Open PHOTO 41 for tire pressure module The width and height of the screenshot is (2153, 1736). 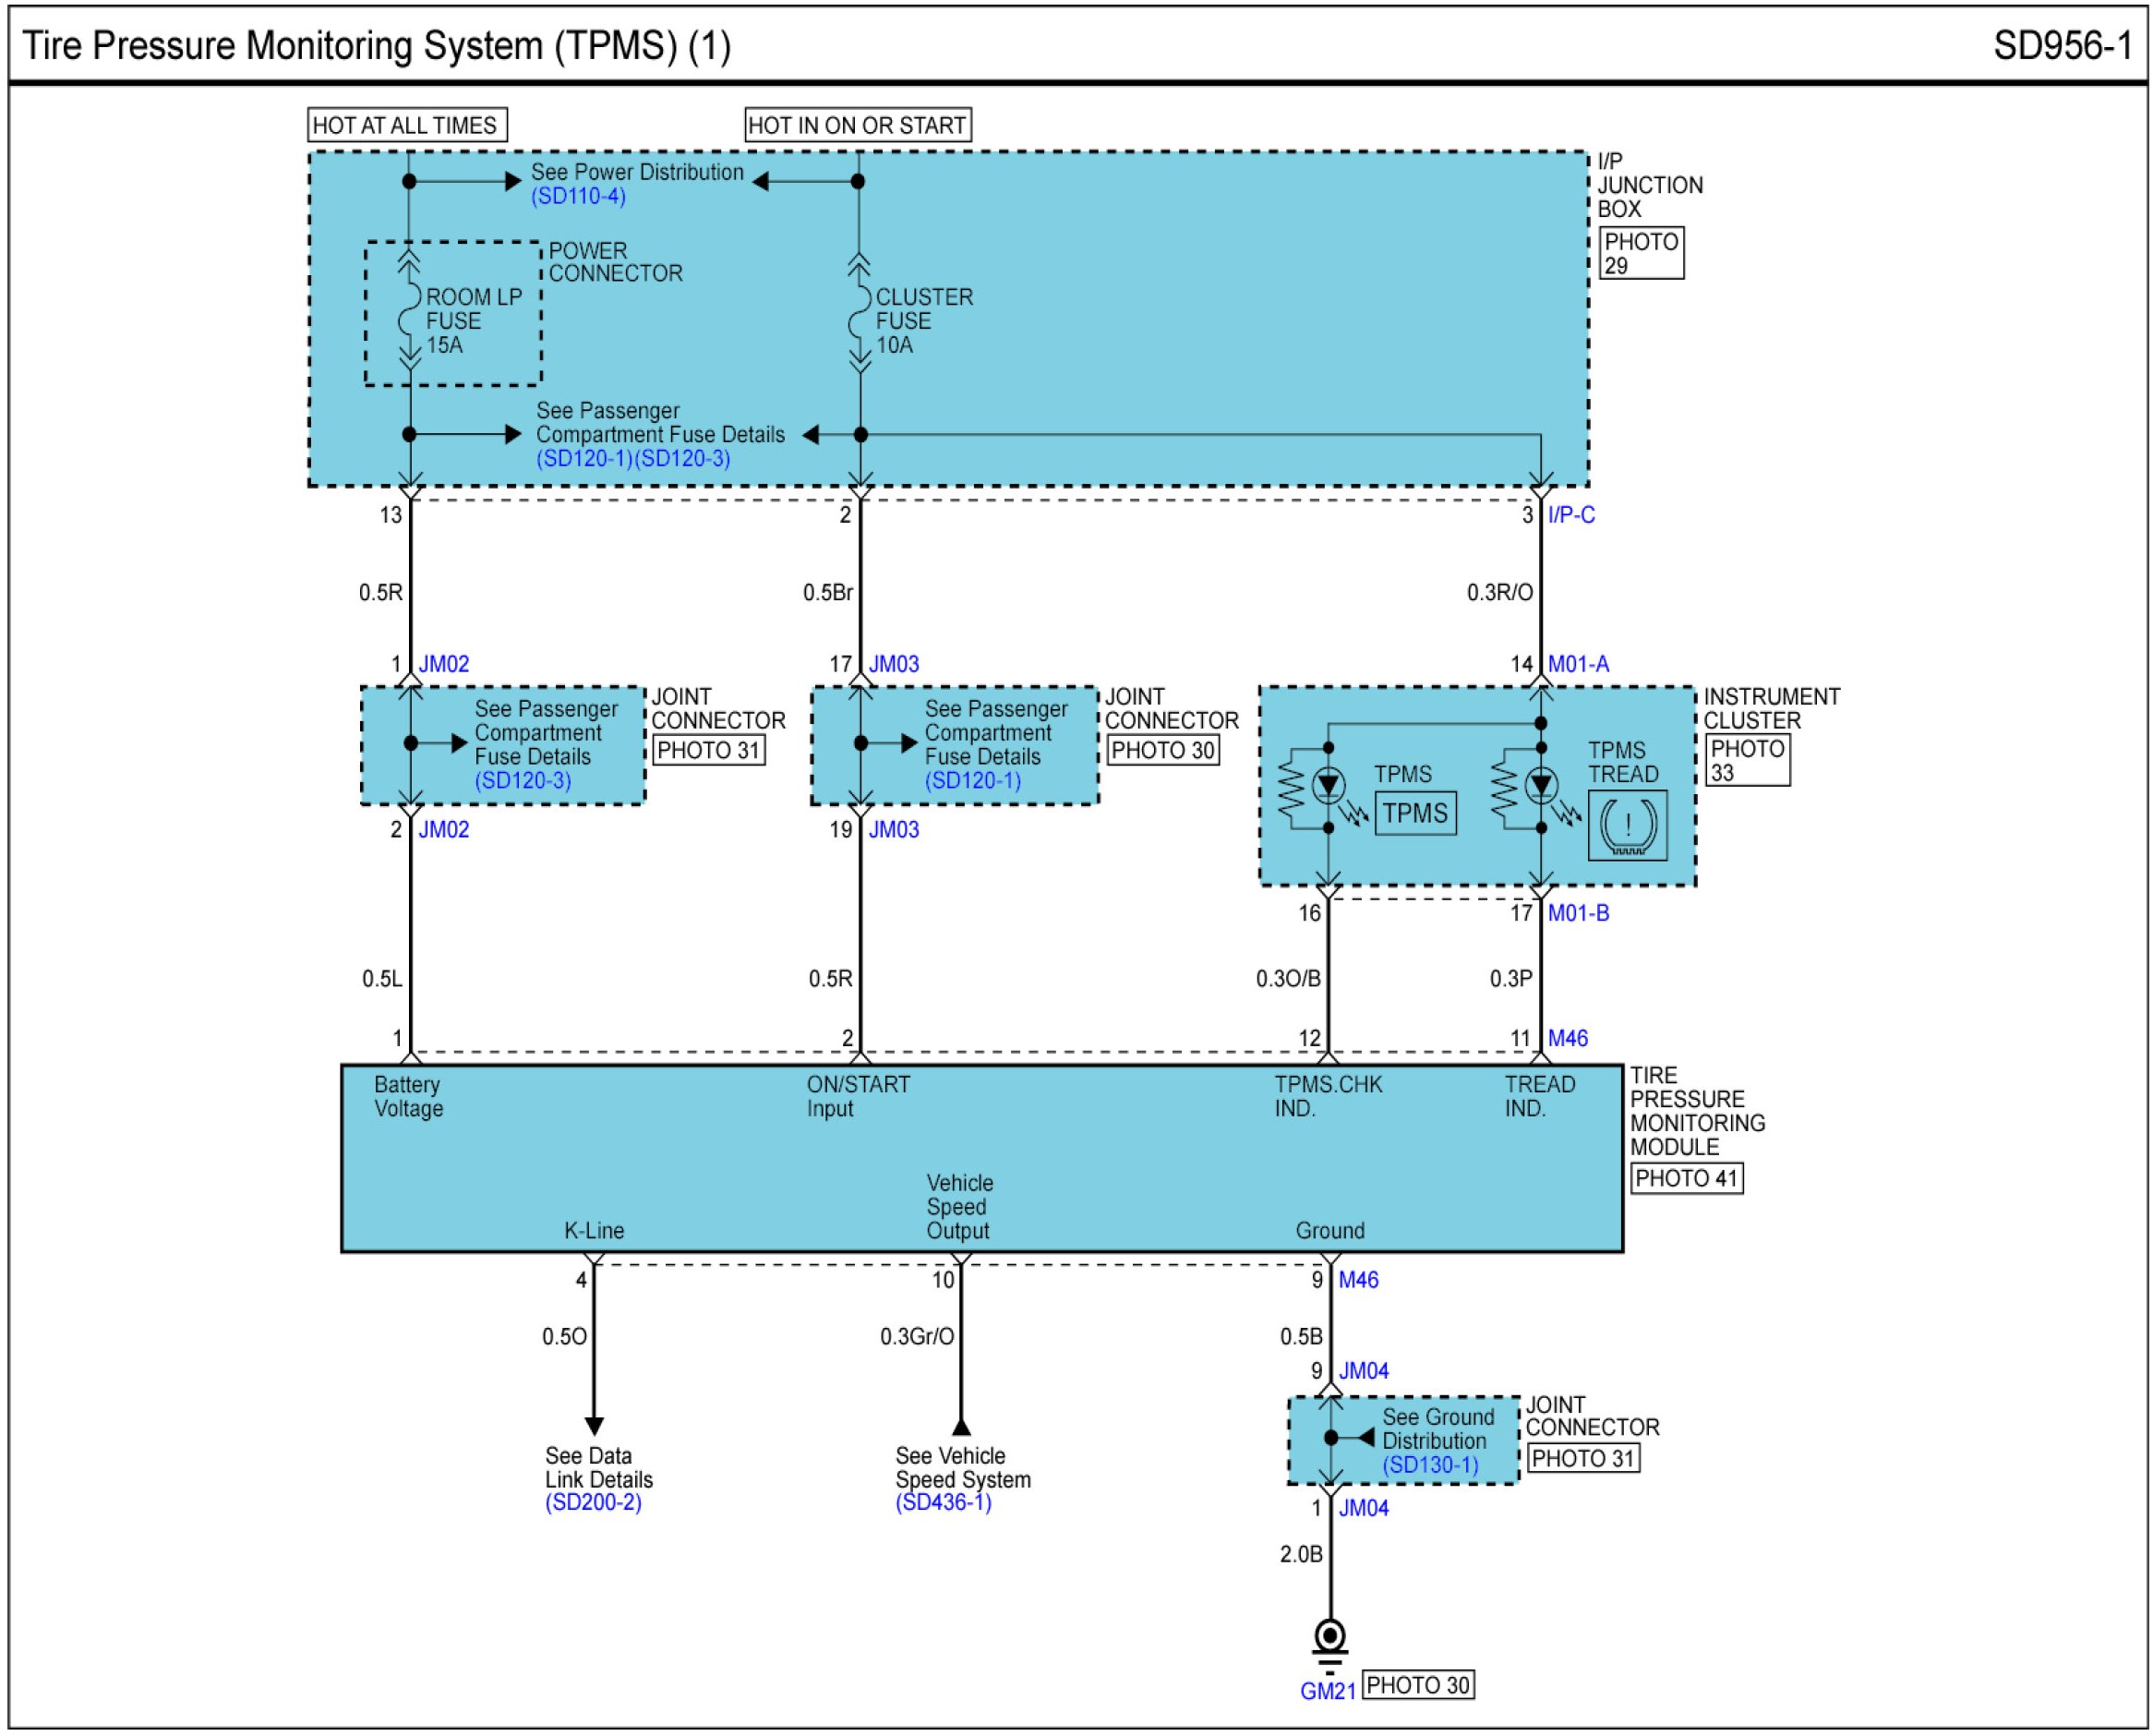[1686, 1178]
